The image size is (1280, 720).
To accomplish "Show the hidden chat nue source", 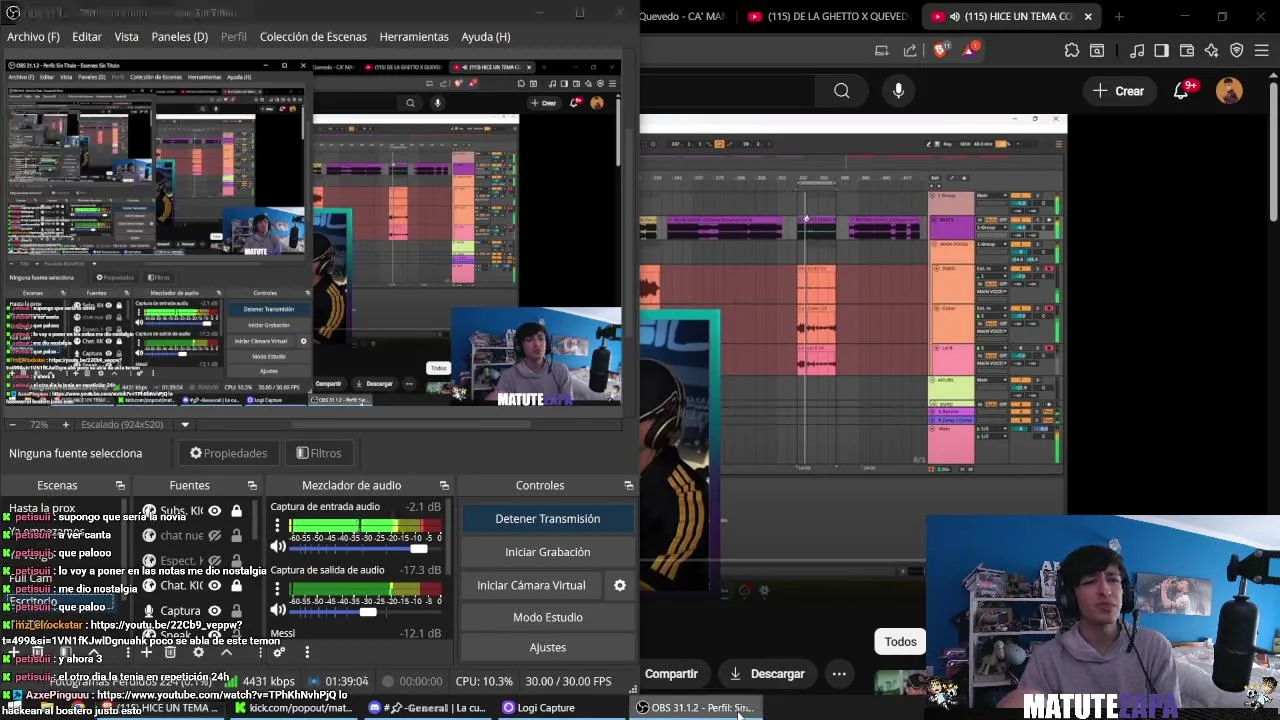I will [x=214, y=535].
